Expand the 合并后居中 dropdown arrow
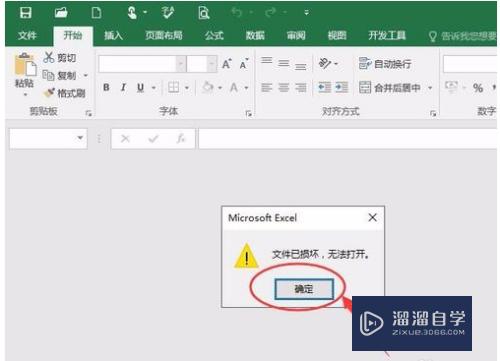Screen dimensions: 500x361 tap(430, 88)
